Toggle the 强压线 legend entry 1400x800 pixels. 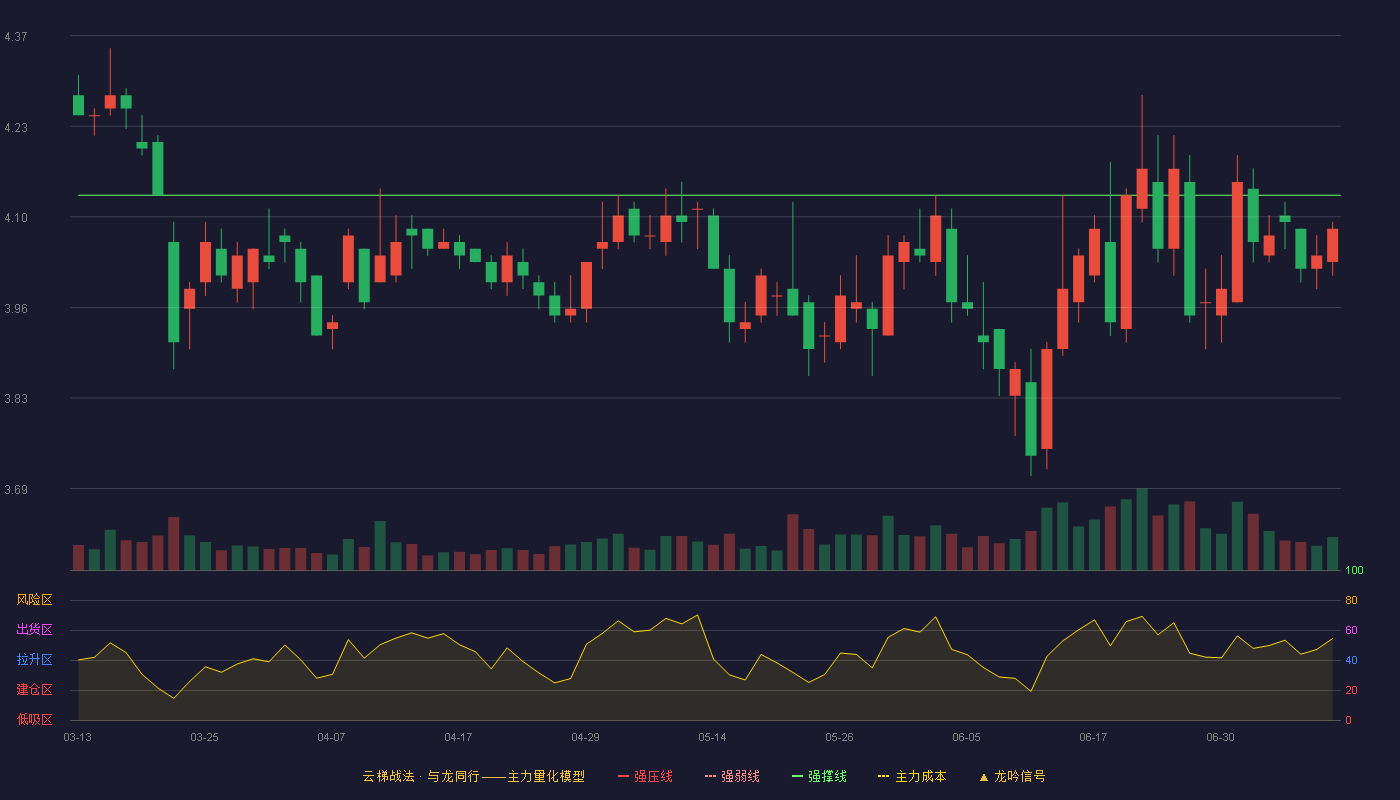click(645, 776)
